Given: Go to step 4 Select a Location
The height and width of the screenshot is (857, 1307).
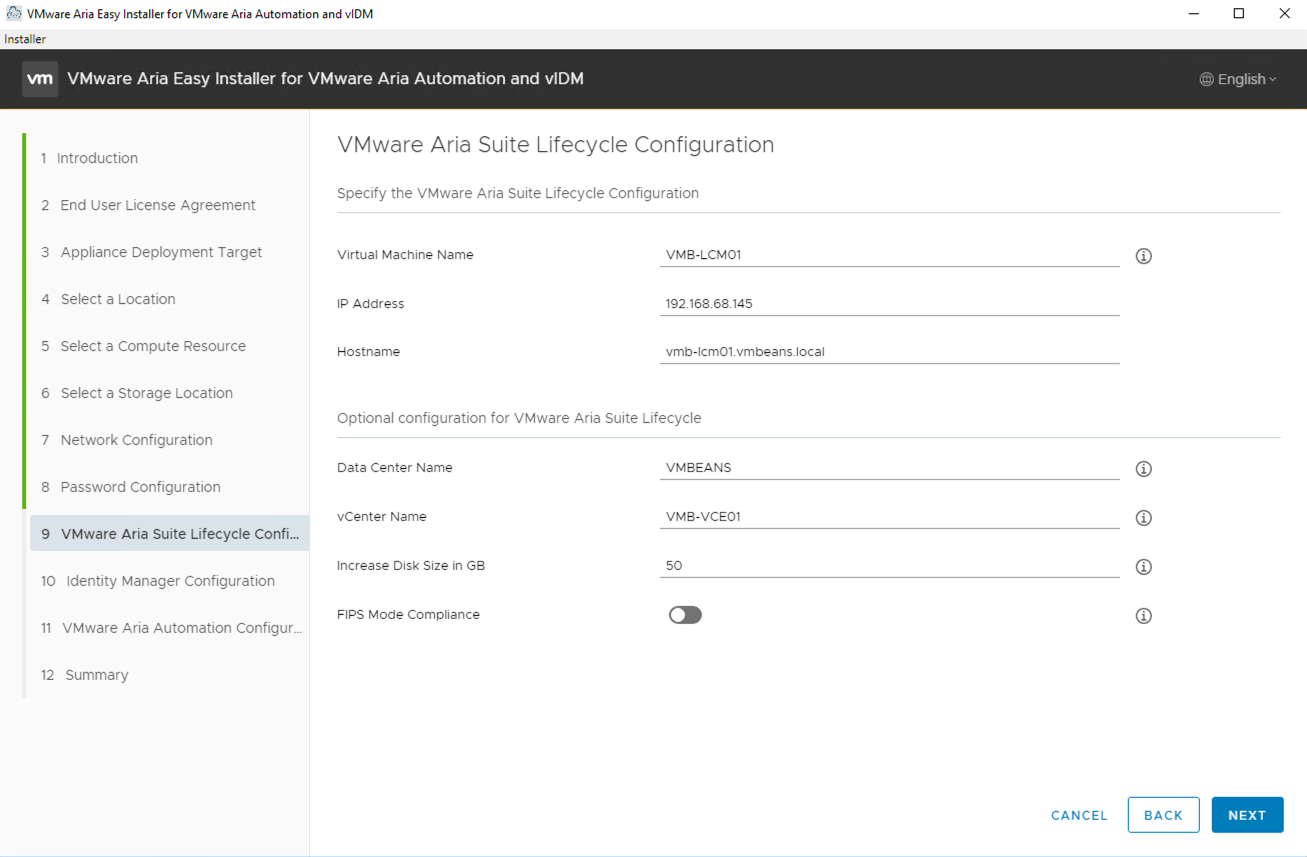Looking at the screenshot, I should pos(108,299).
